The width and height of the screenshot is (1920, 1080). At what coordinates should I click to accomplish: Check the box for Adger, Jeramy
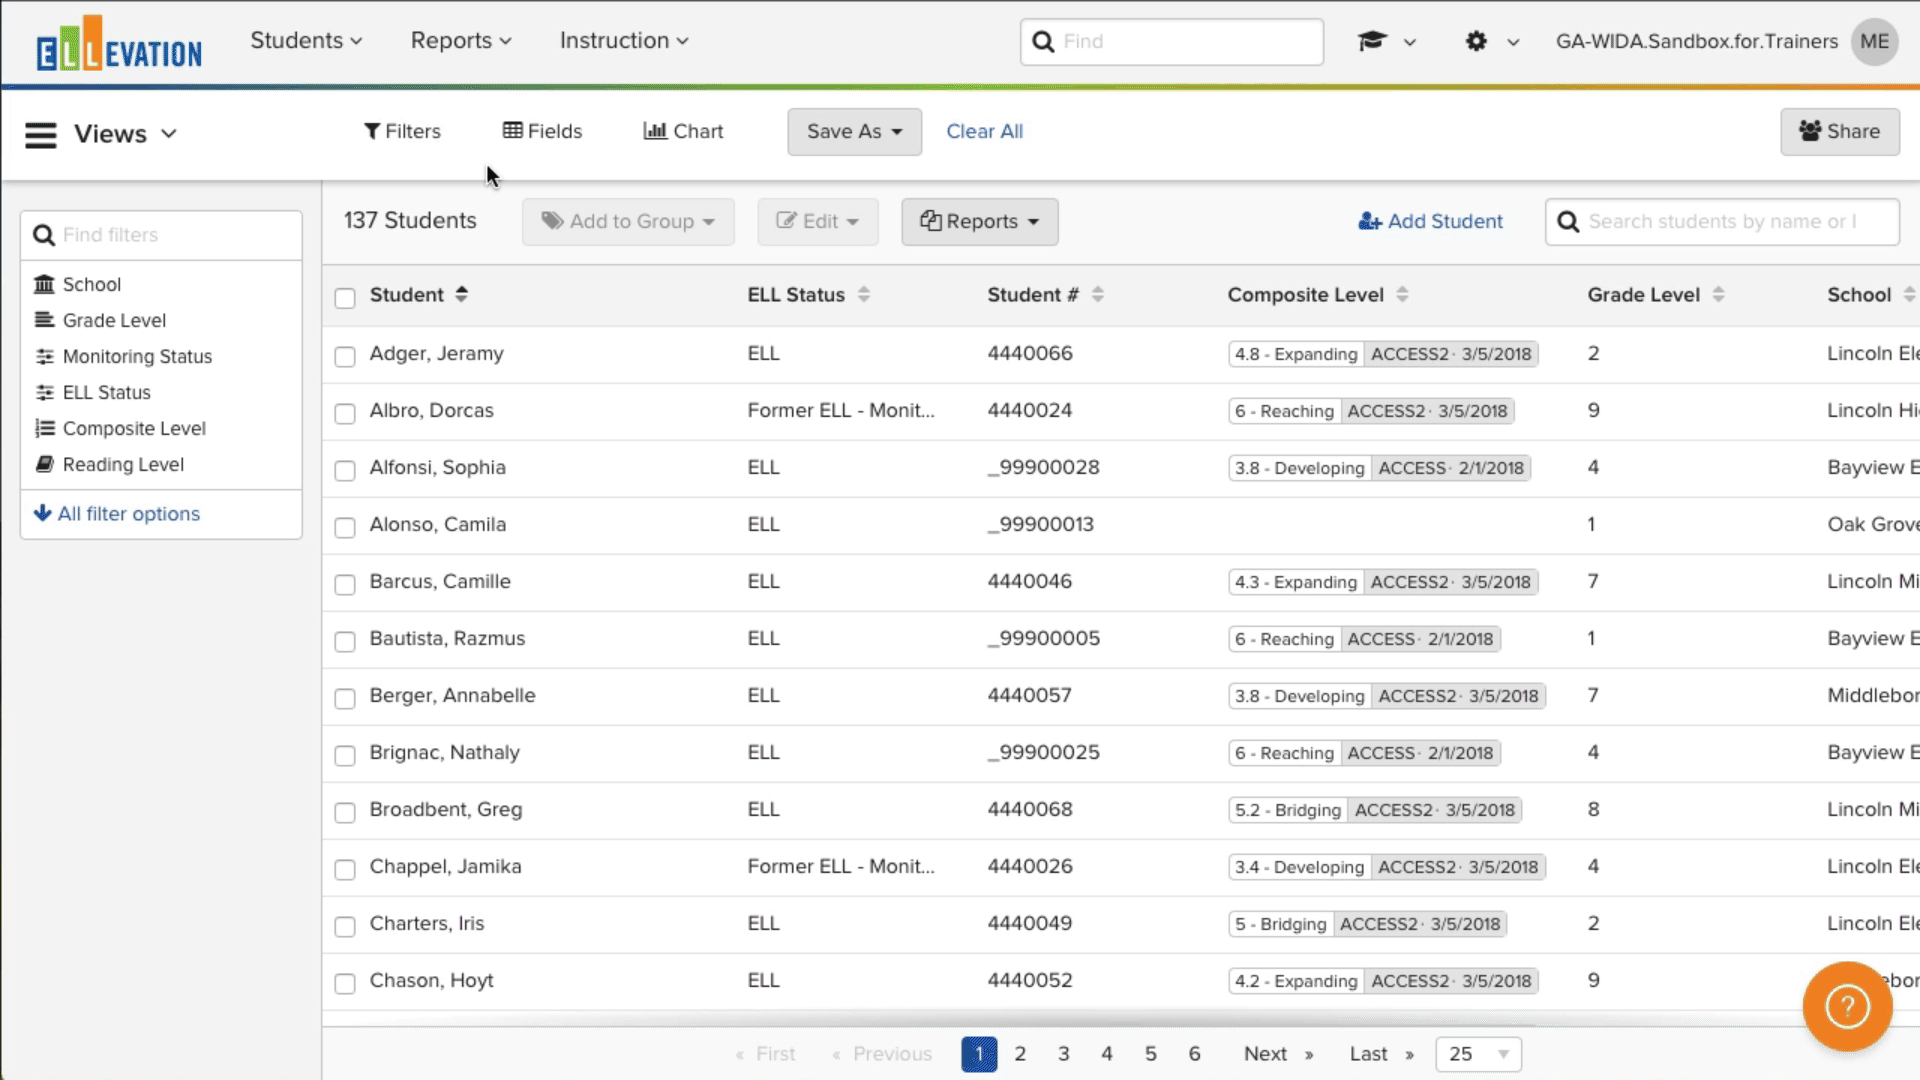tap(345, 356)
